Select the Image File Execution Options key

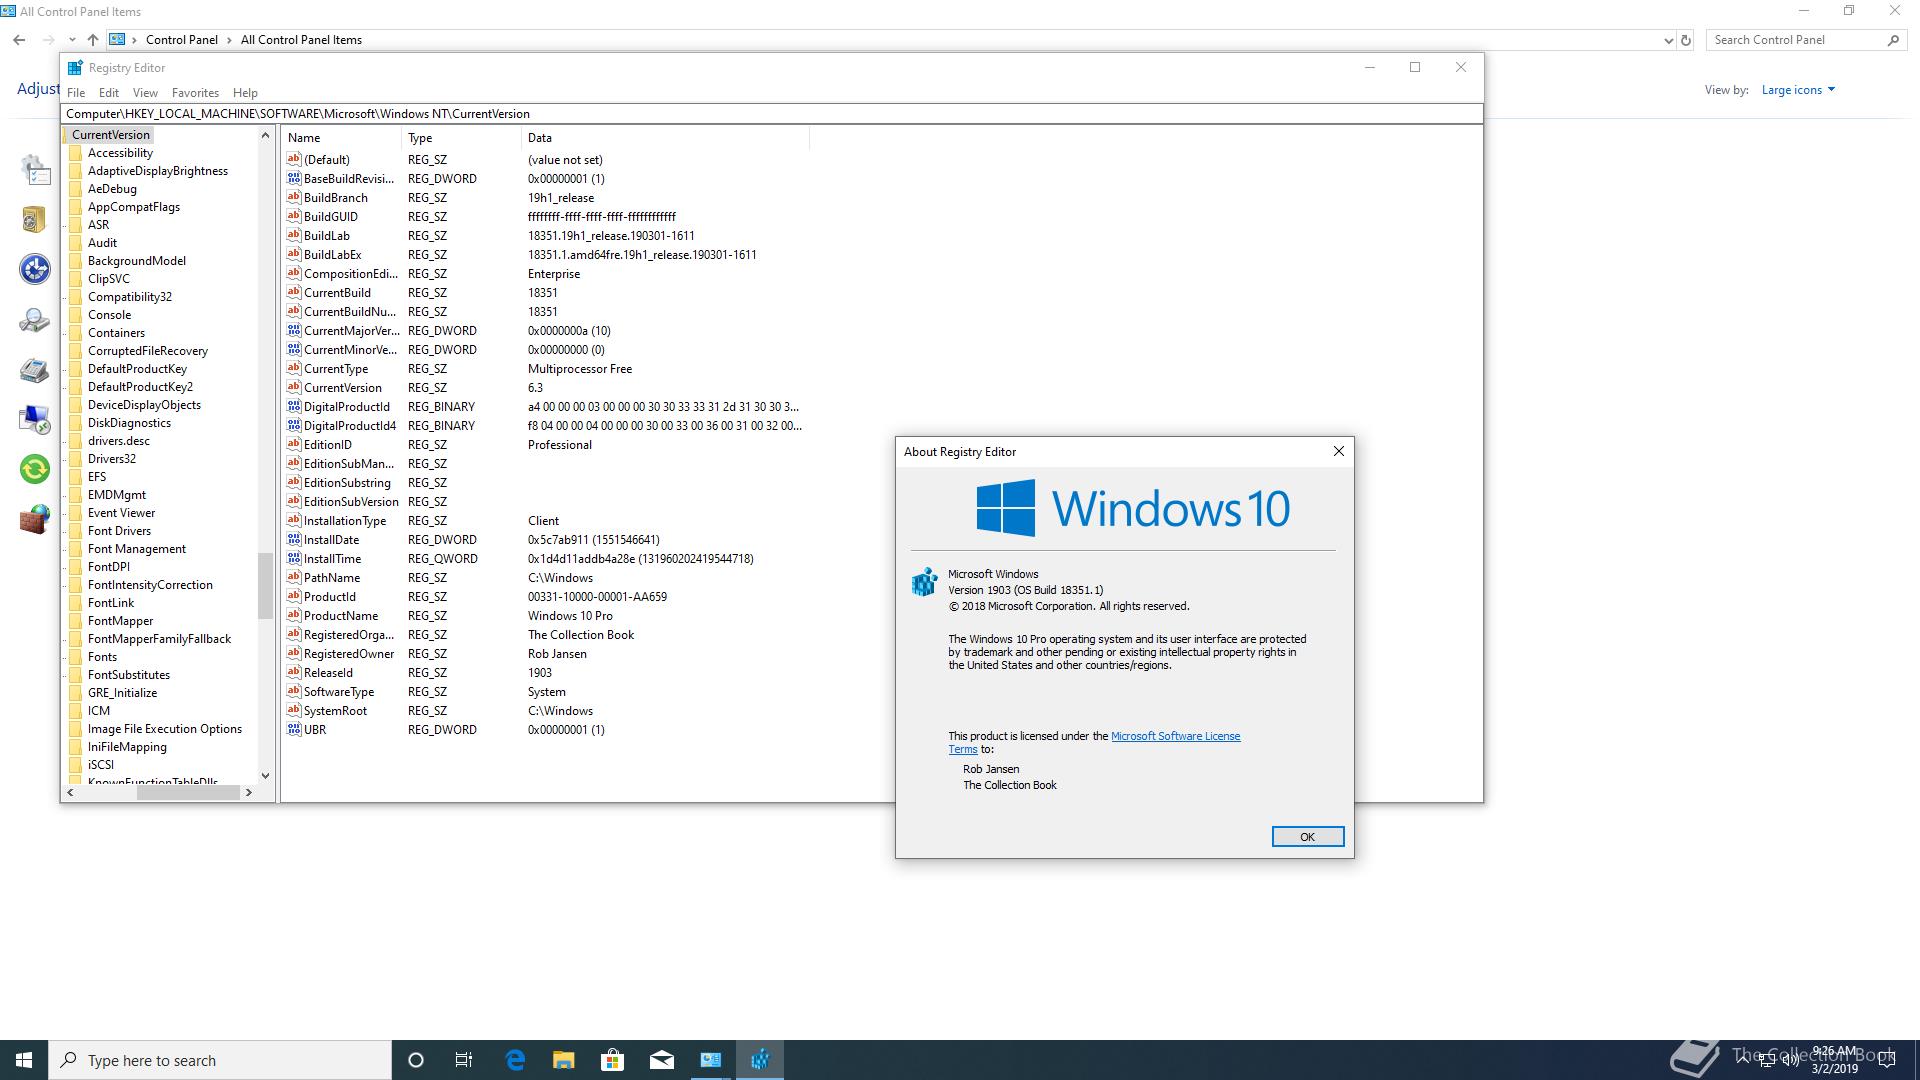[164, 729]
